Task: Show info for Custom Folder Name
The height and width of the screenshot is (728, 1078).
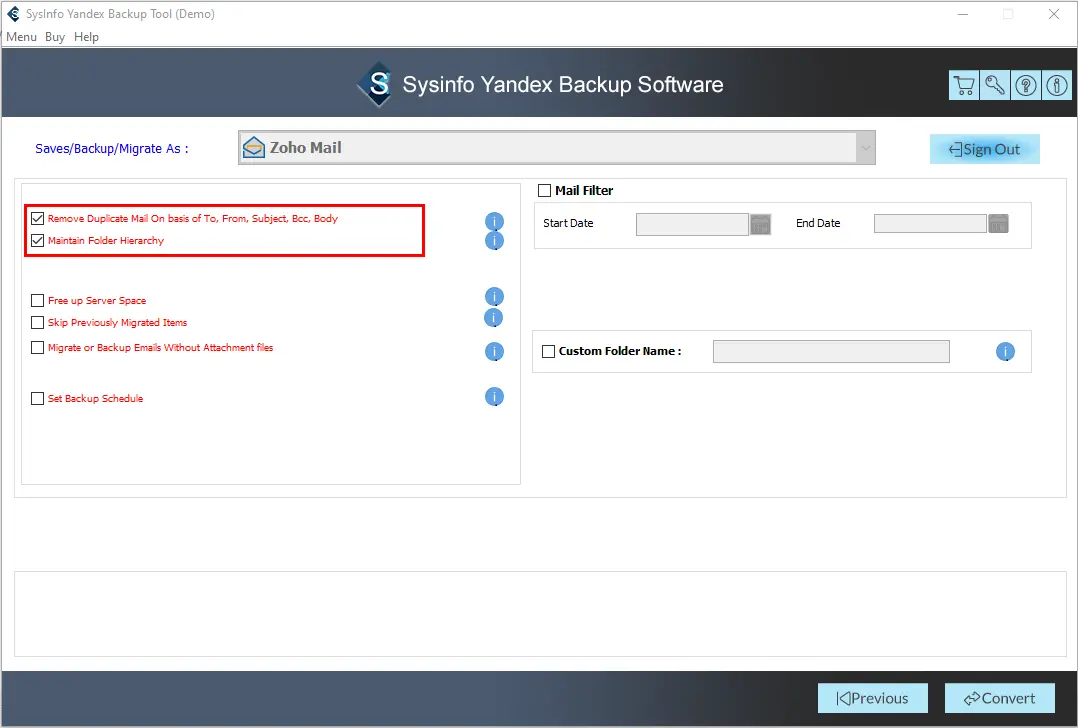Action: 1005,352
